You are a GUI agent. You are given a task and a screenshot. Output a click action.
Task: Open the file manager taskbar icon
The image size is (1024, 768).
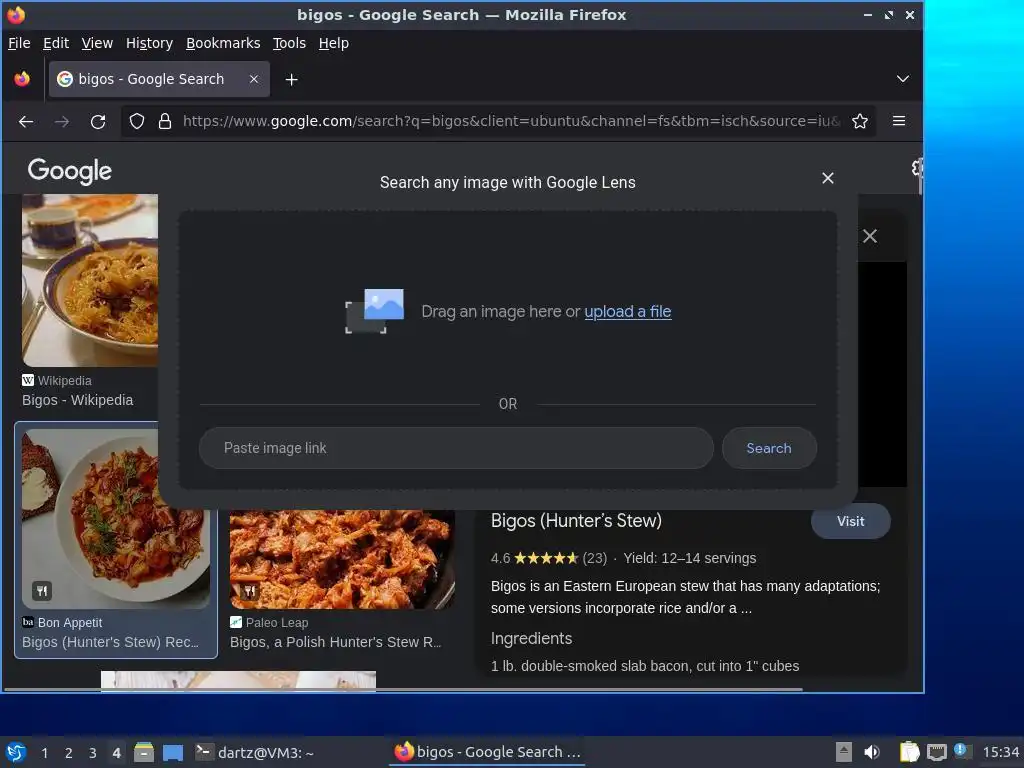click(x=144, y=752)
